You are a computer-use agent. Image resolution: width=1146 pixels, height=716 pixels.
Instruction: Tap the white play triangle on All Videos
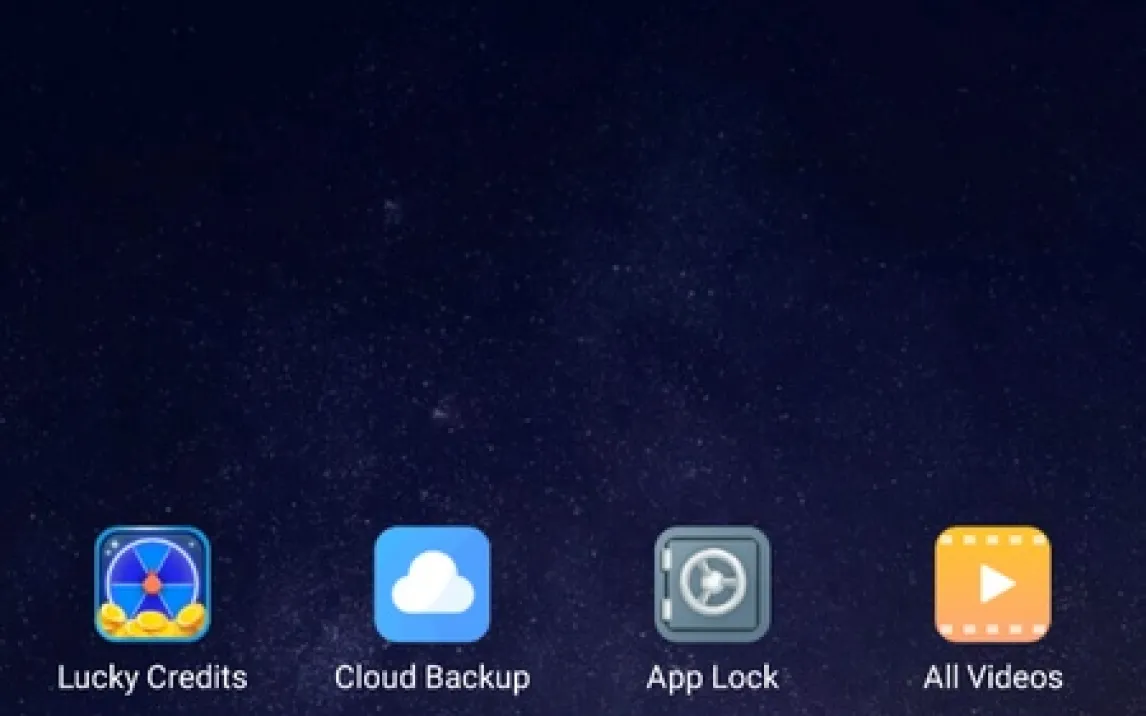tap(995, 584)
